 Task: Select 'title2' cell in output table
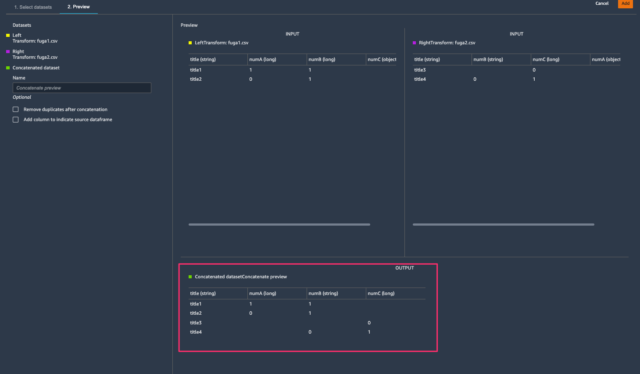click(x=196, y=313)
